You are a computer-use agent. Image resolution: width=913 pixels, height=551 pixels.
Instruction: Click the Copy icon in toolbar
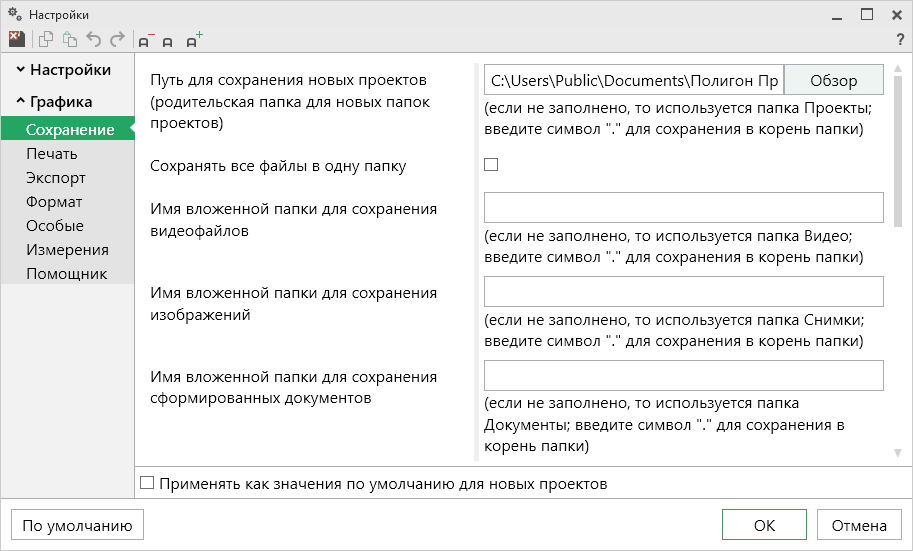tap(46, 40)
